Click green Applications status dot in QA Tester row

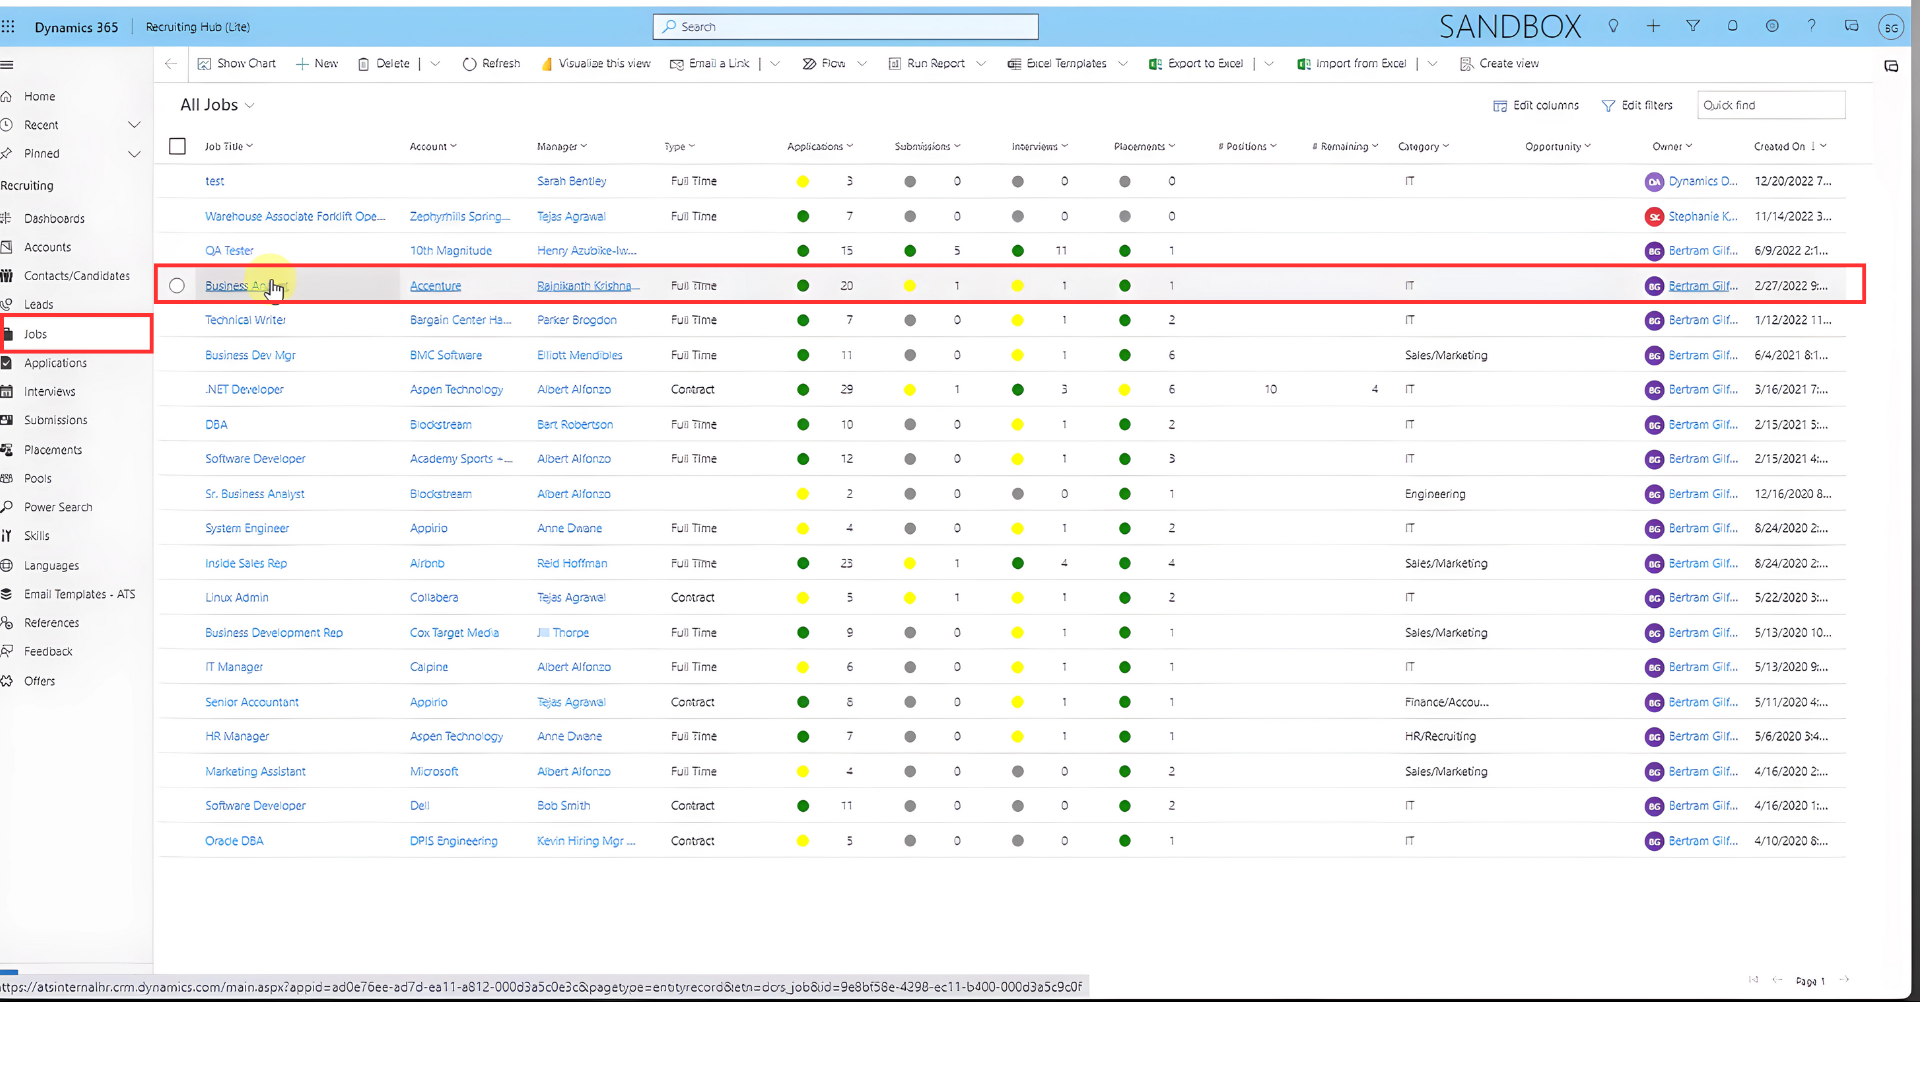tap(803, 251)
